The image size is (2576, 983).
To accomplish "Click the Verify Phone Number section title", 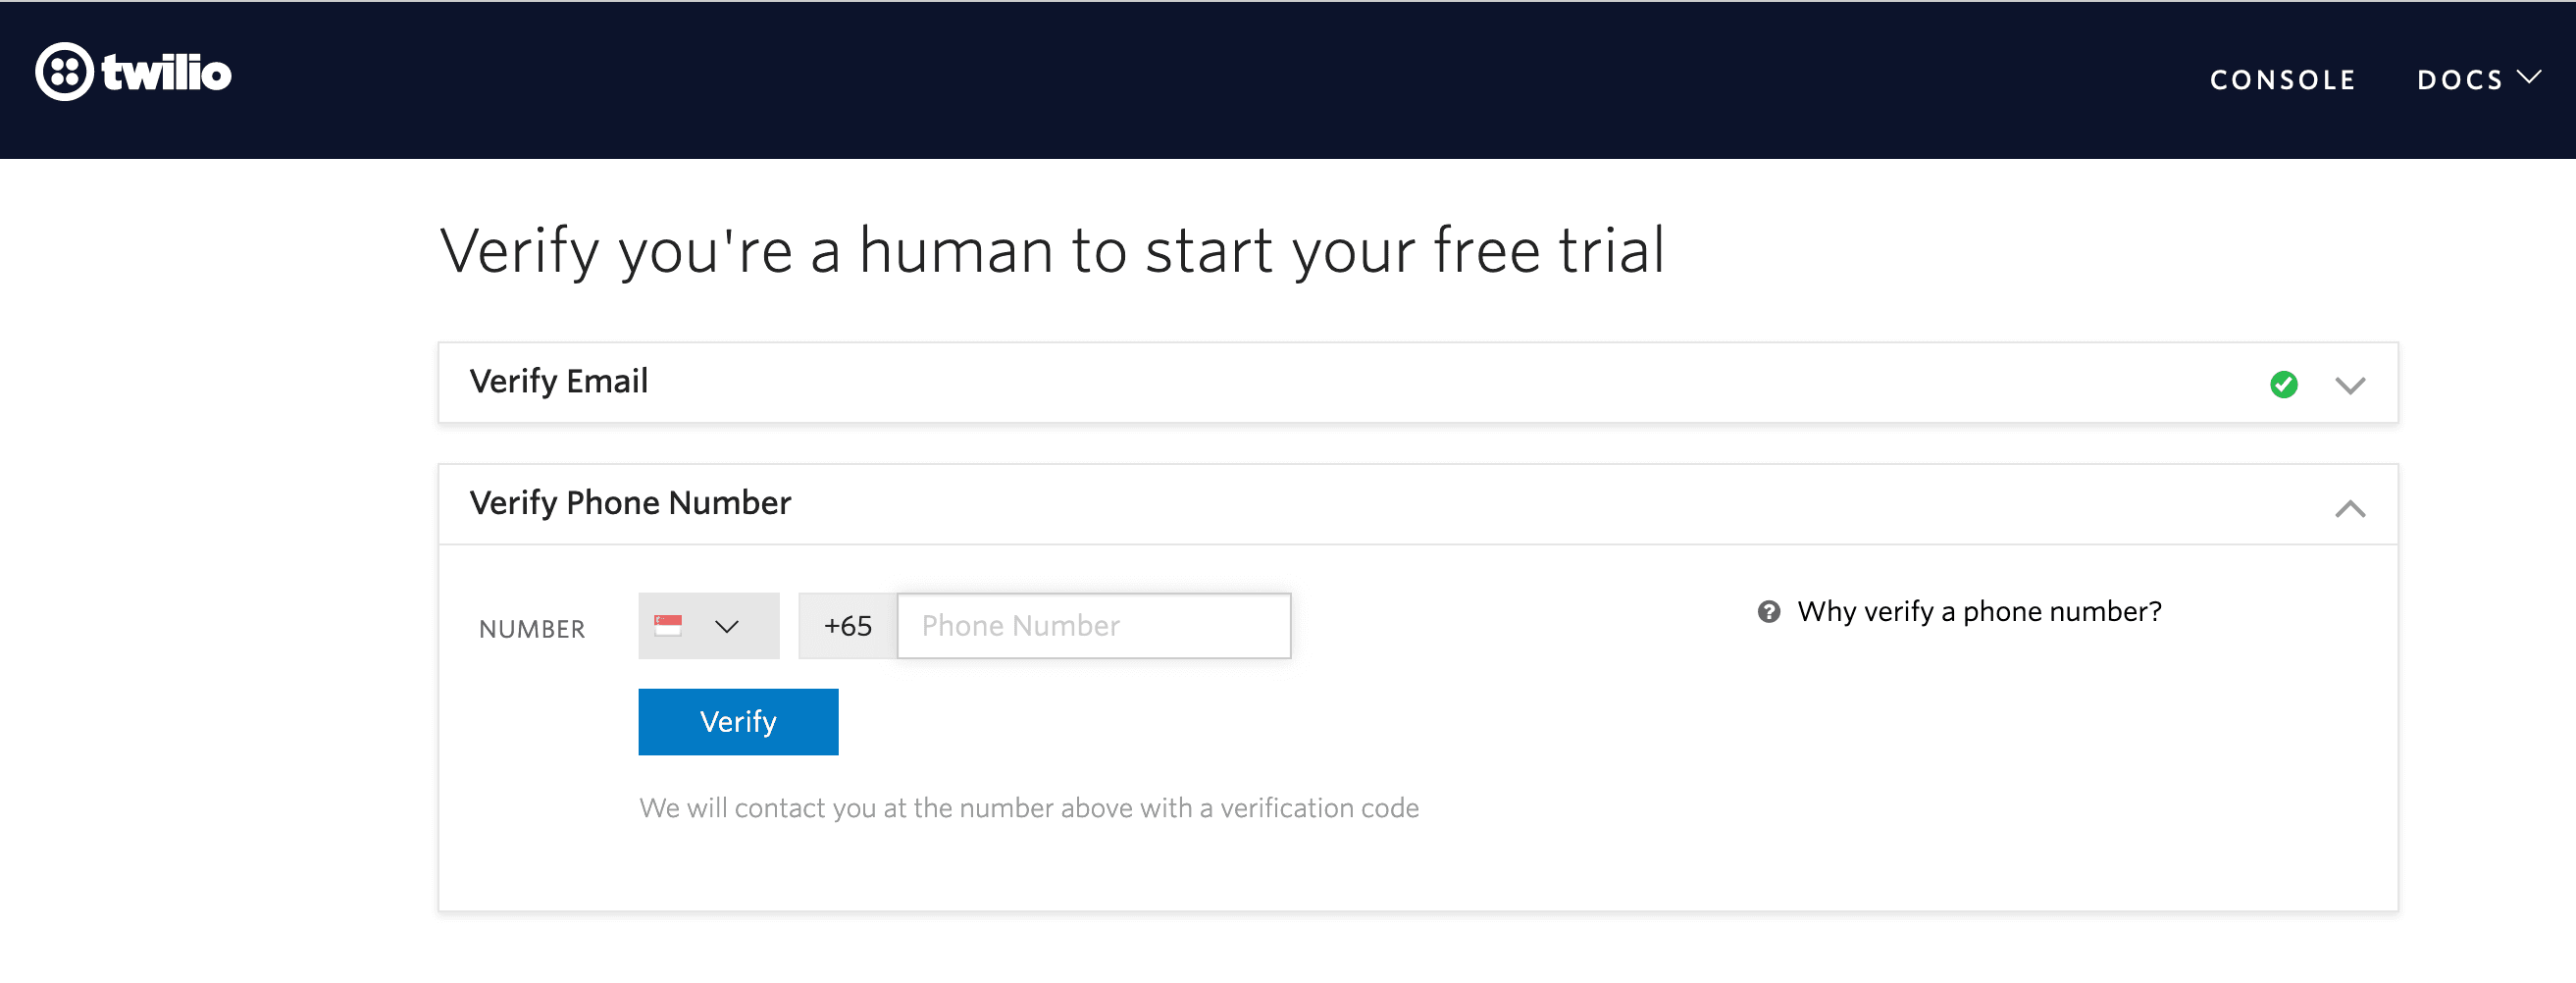I will pos(630,502).
